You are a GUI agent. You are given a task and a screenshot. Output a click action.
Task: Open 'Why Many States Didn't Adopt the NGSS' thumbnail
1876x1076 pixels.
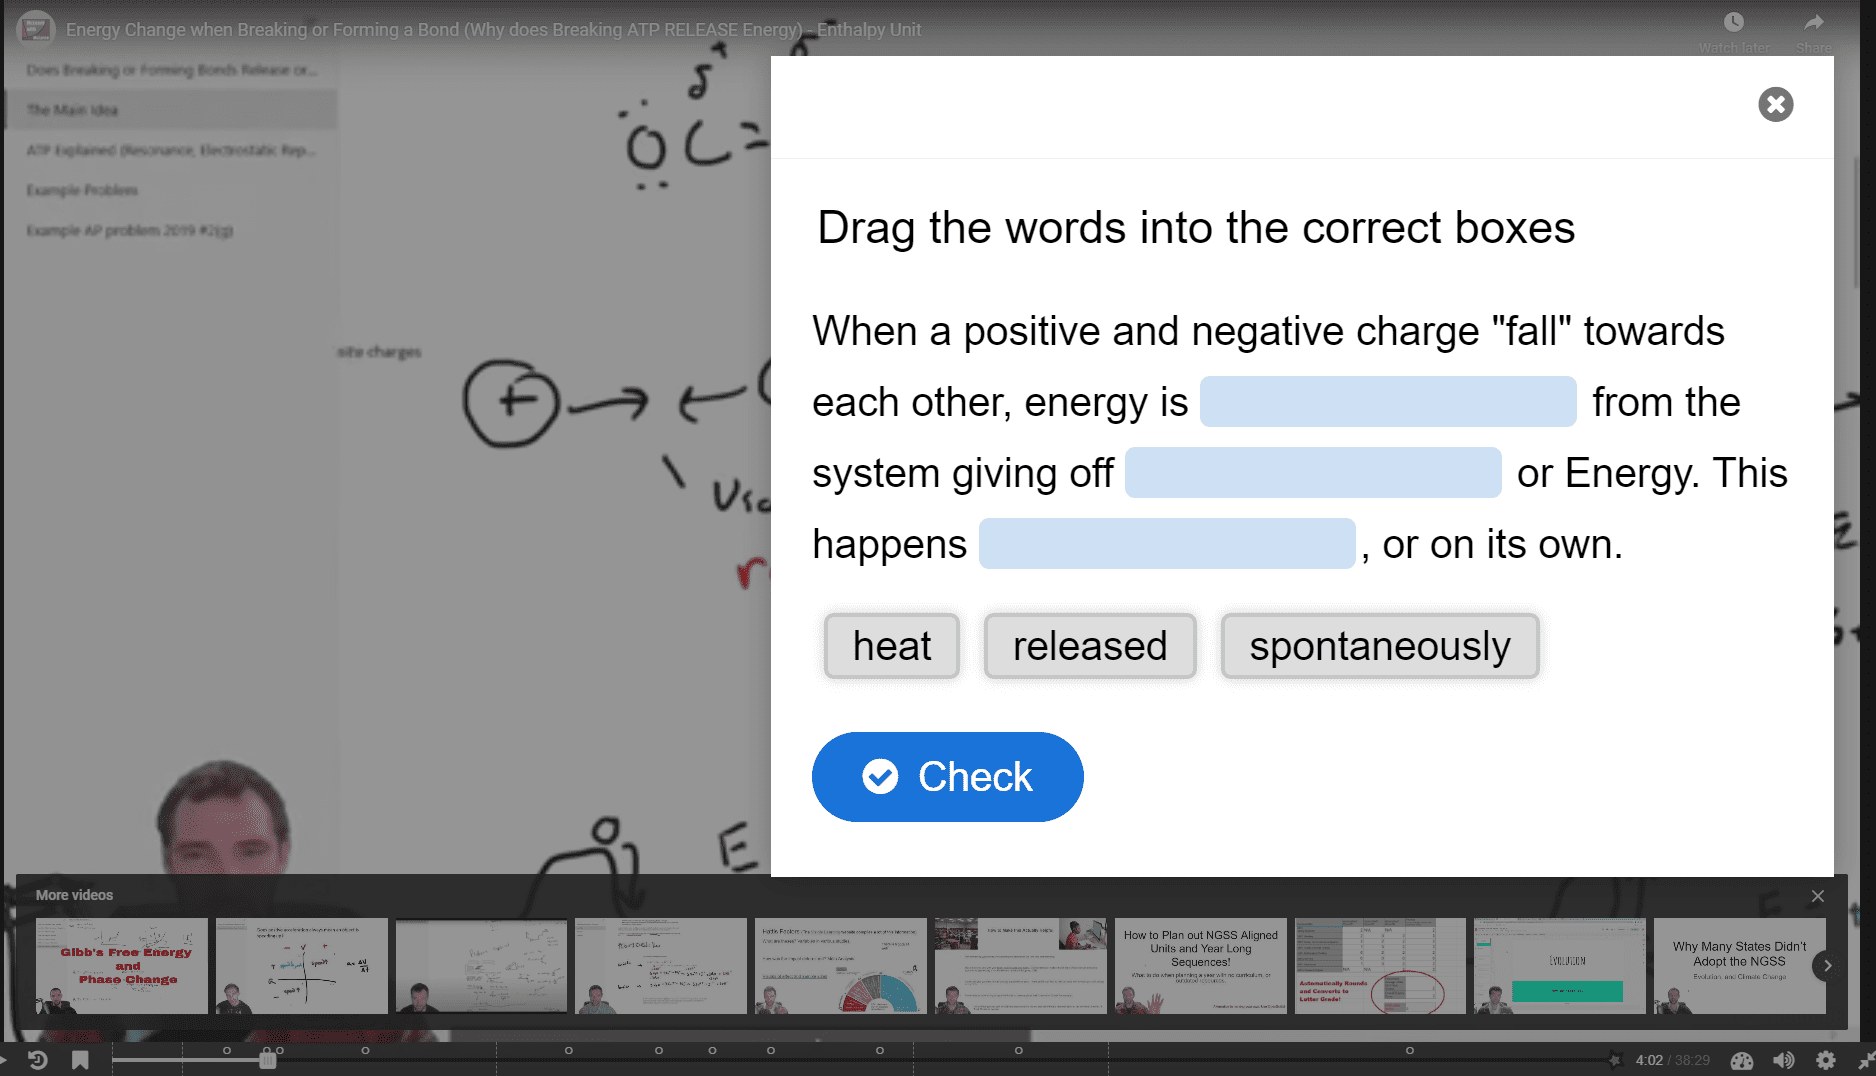1740,966
